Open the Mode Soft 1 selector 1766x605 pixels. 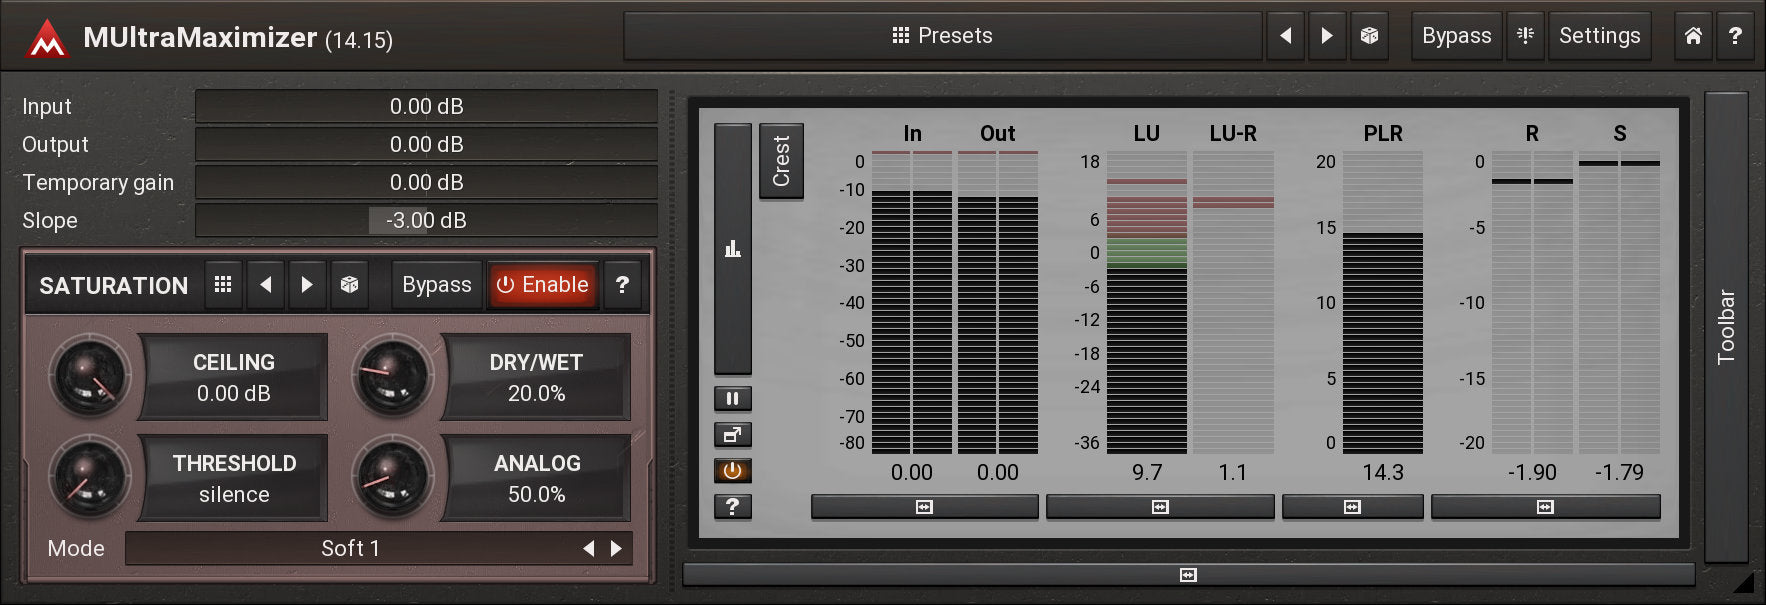[x=350, y=548]
